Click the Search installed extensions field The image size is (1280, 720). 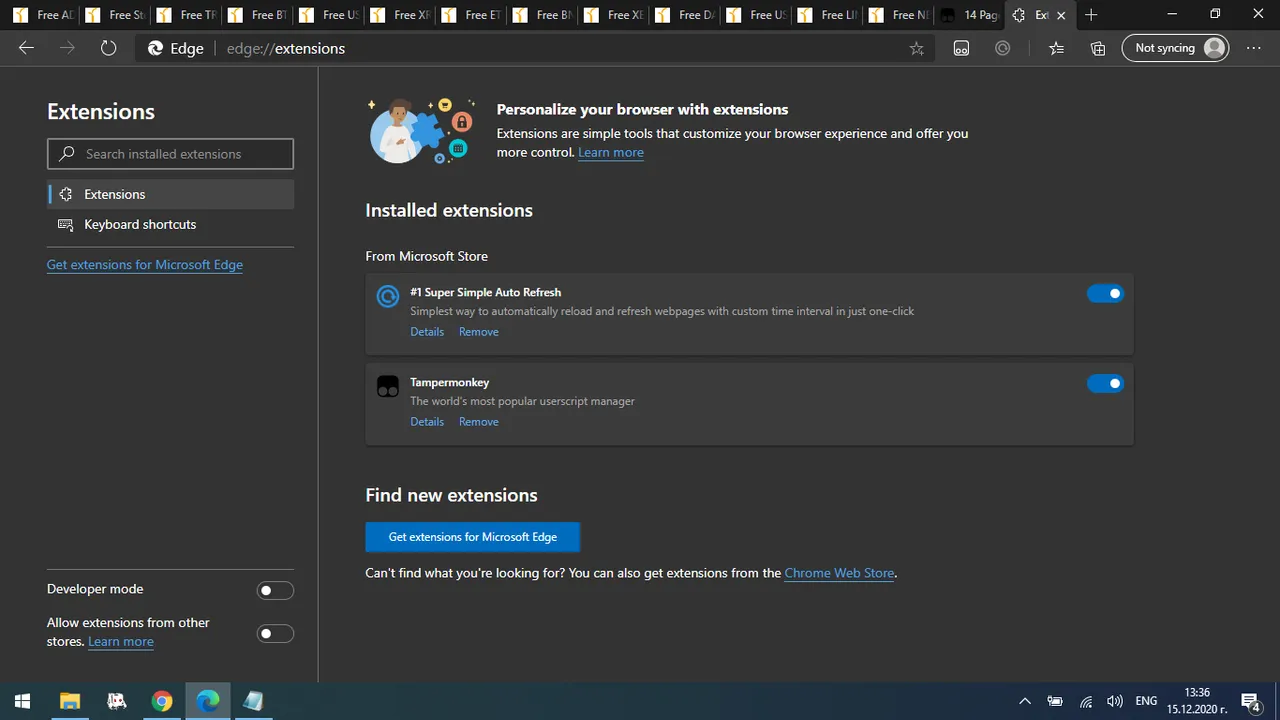(x=170, y=154)
